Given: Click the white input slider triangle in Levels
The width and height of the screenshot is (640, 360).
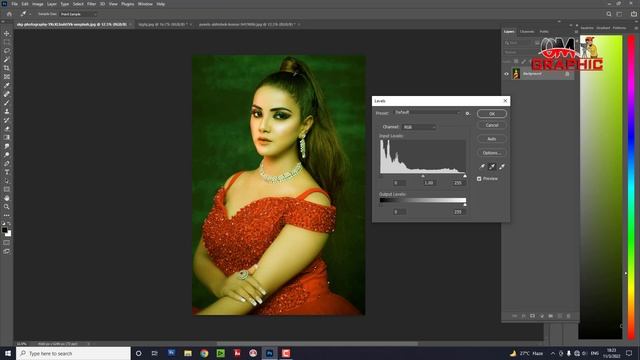Looking at the screenshot, I should click(465, 176).
